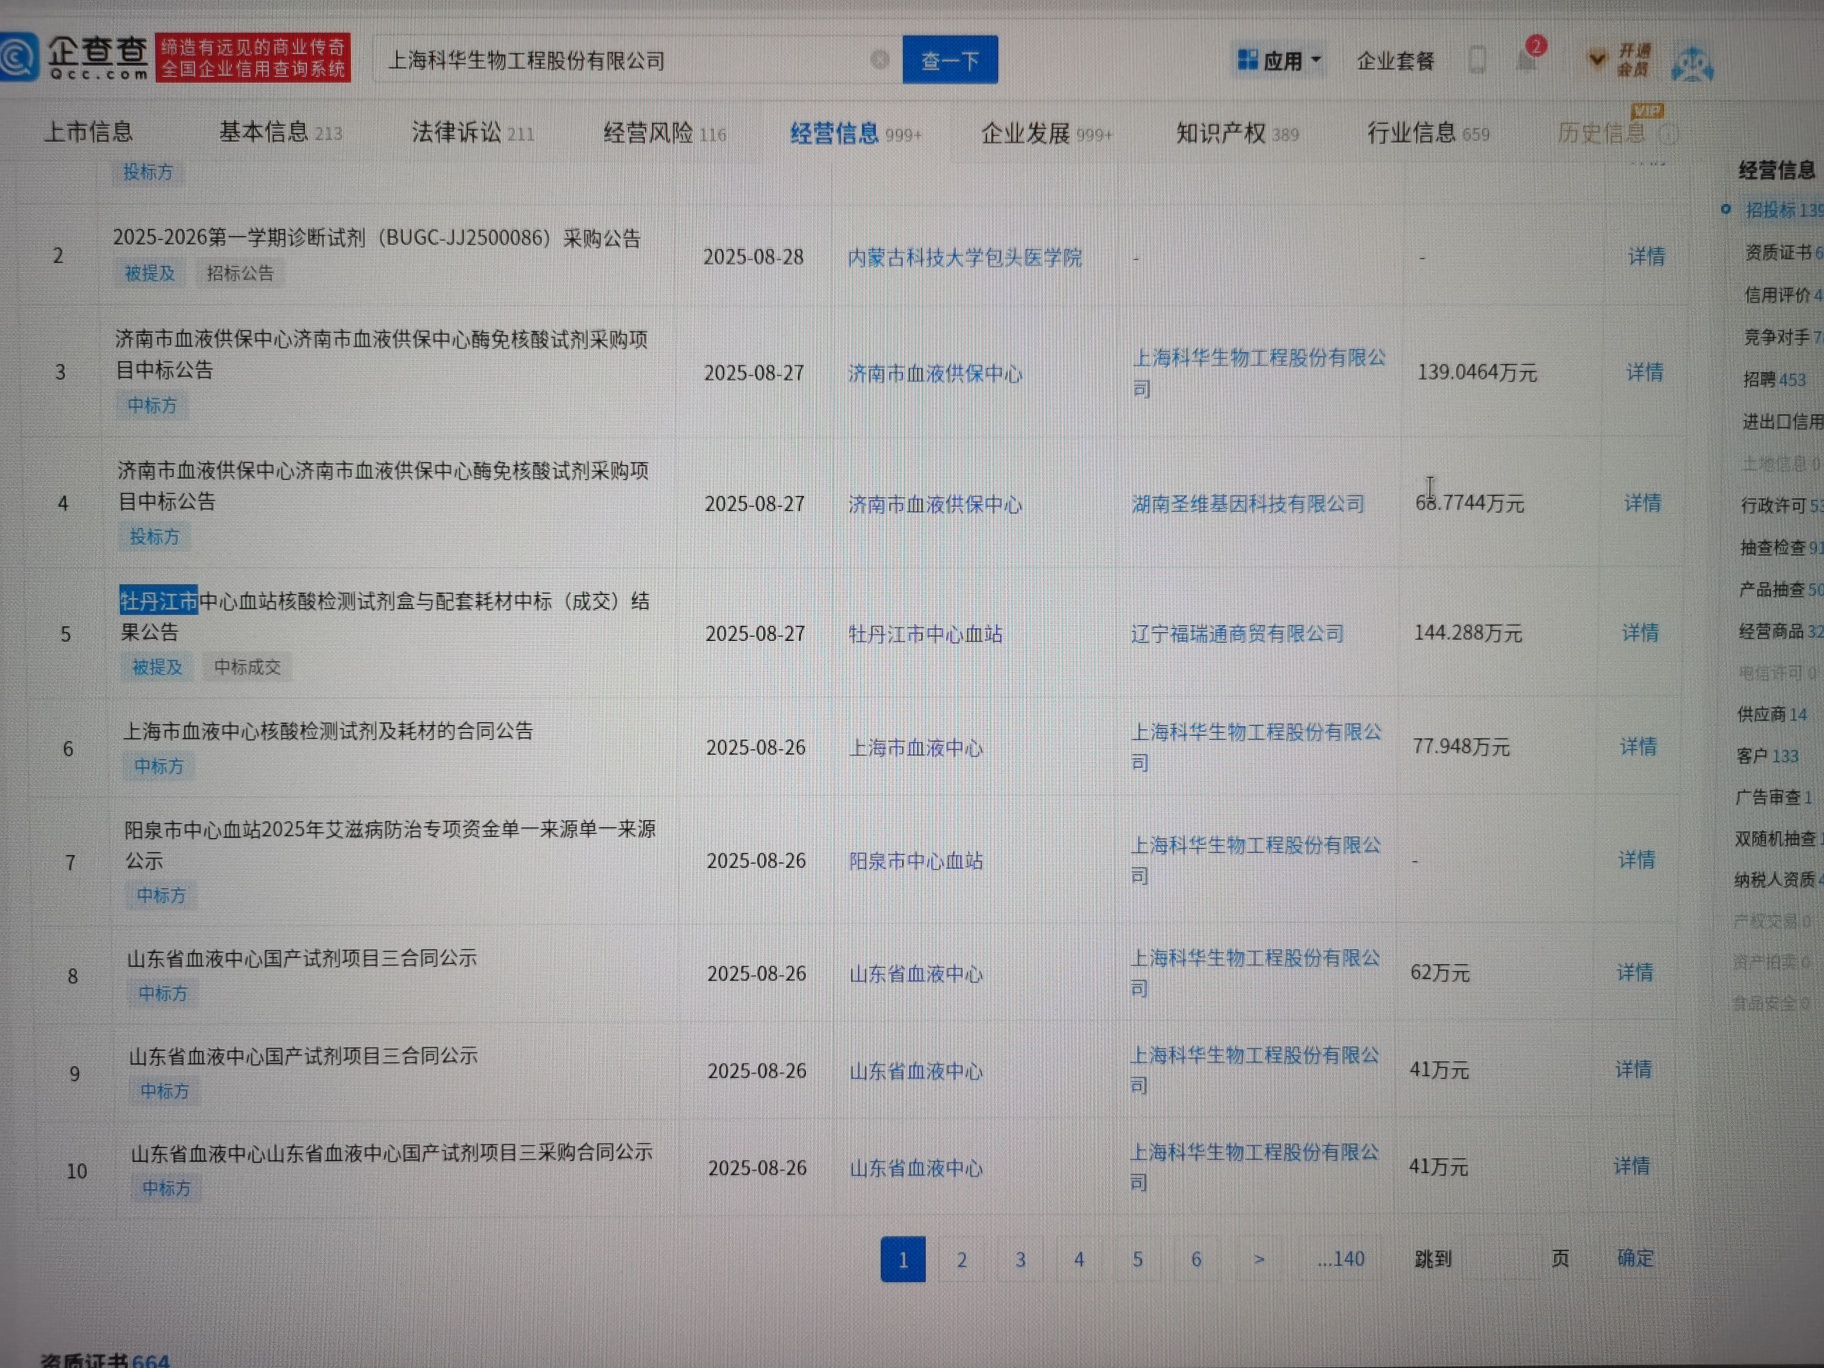Open 详情 for row 9 (41万元)
Viewport: 1824px width, 1368px height.
tap(1633, 1069)
